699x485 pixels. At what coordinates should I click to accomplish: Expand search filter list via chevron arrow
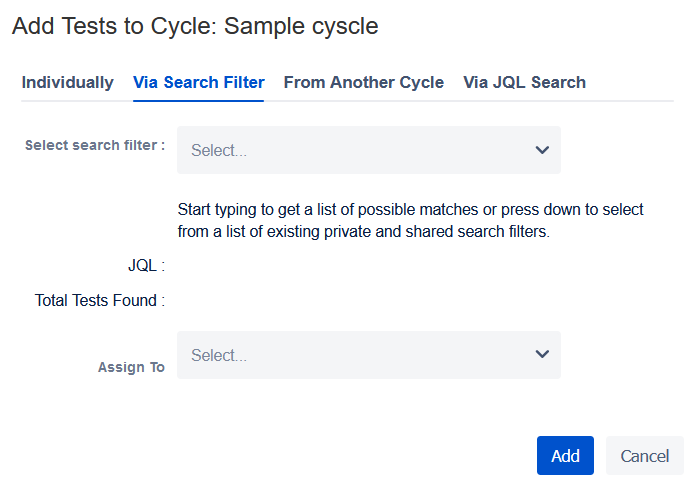point(542,150)
